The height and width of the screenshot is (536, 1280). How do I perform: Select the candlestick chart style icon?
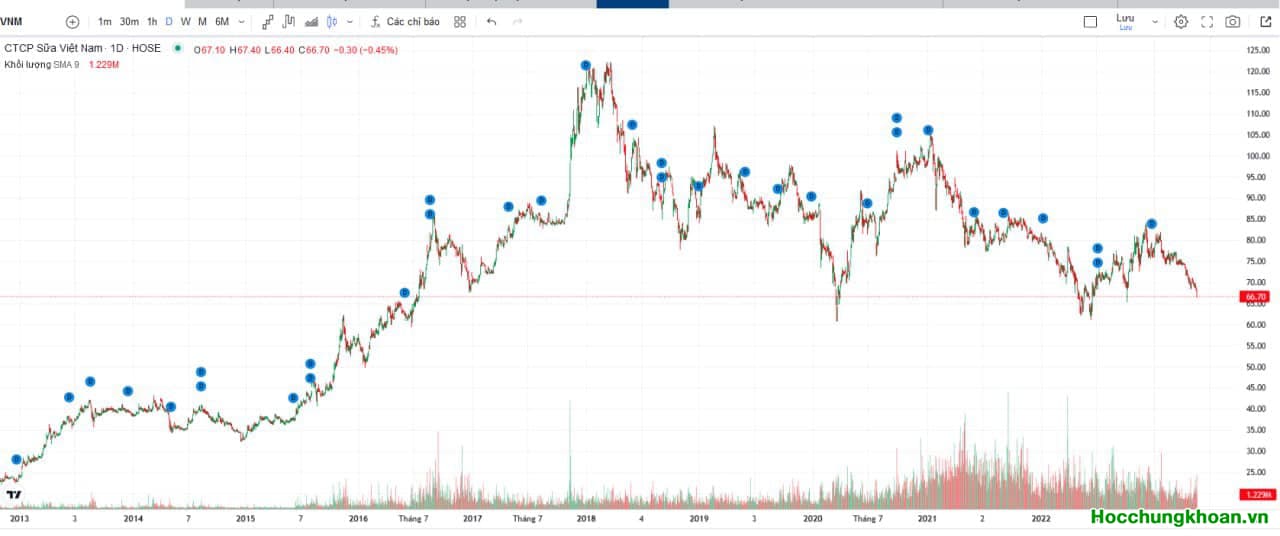[332, 22]
